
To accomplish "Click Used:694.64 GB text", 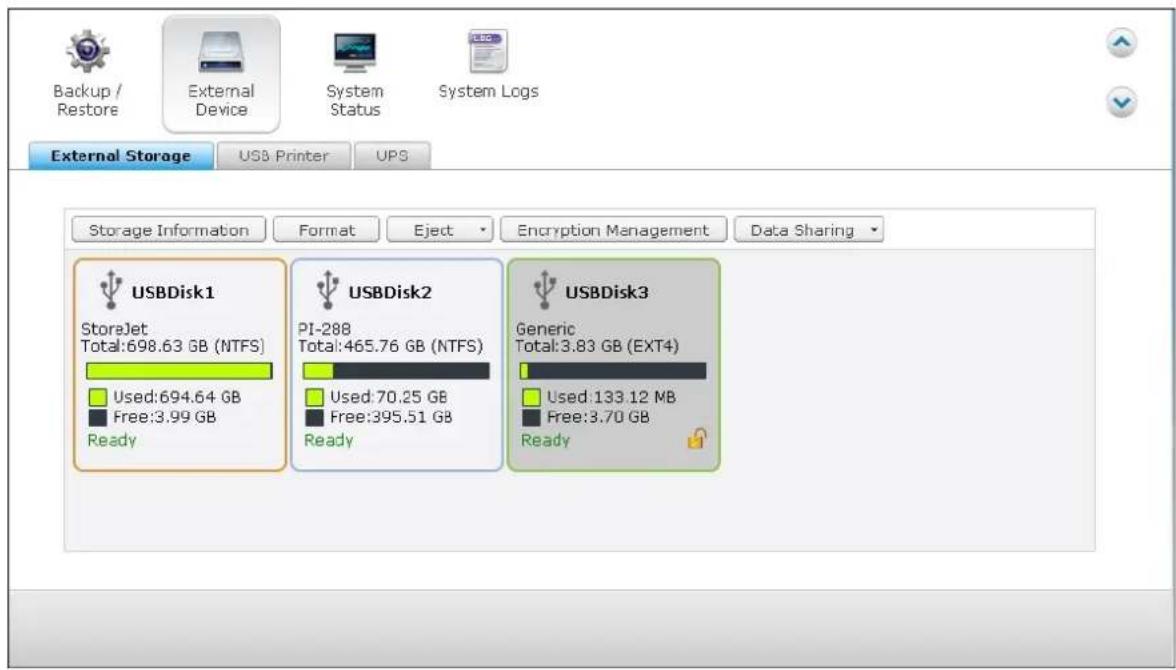I will 177,398.
